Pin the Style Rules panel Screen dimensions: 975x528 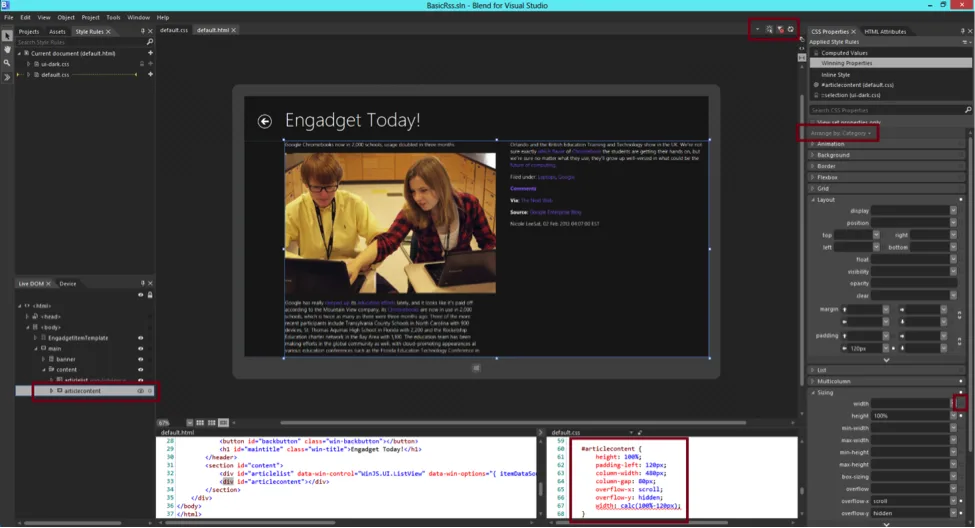142,31
